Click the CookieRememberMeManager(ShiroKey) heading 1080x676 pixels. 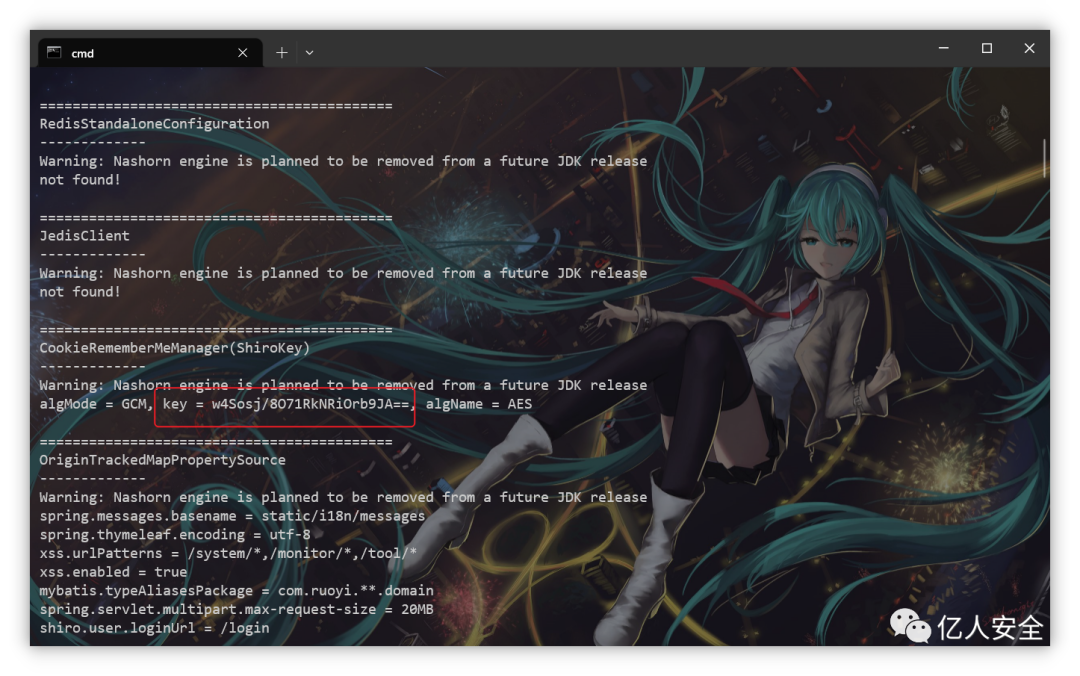[x=174, y=348]
